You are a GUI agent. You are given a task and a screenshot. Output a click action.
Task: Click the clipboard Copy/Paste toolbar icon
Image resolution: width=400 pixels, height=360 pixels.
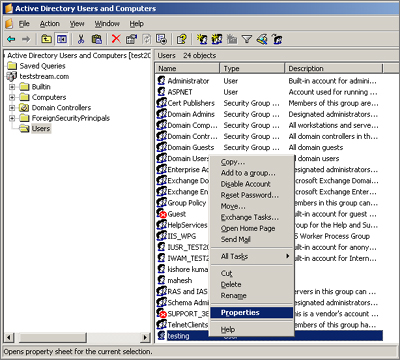click(x=97, y=39)
